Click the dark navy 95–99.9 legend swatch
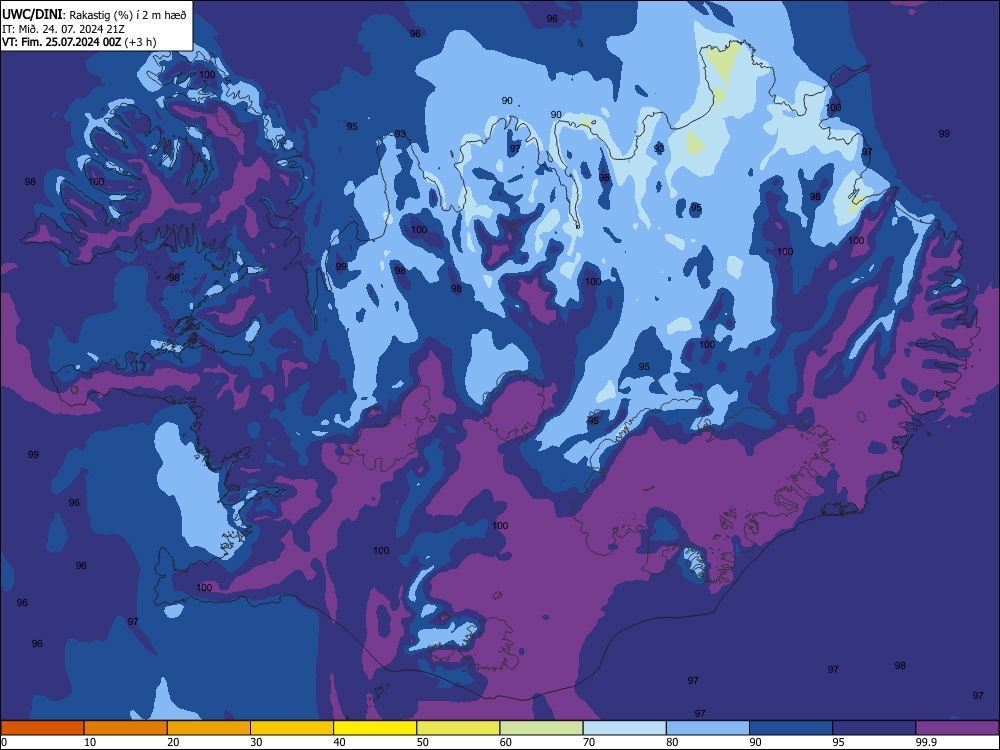This screenshot has width=1000, height=750. (874, 728)
